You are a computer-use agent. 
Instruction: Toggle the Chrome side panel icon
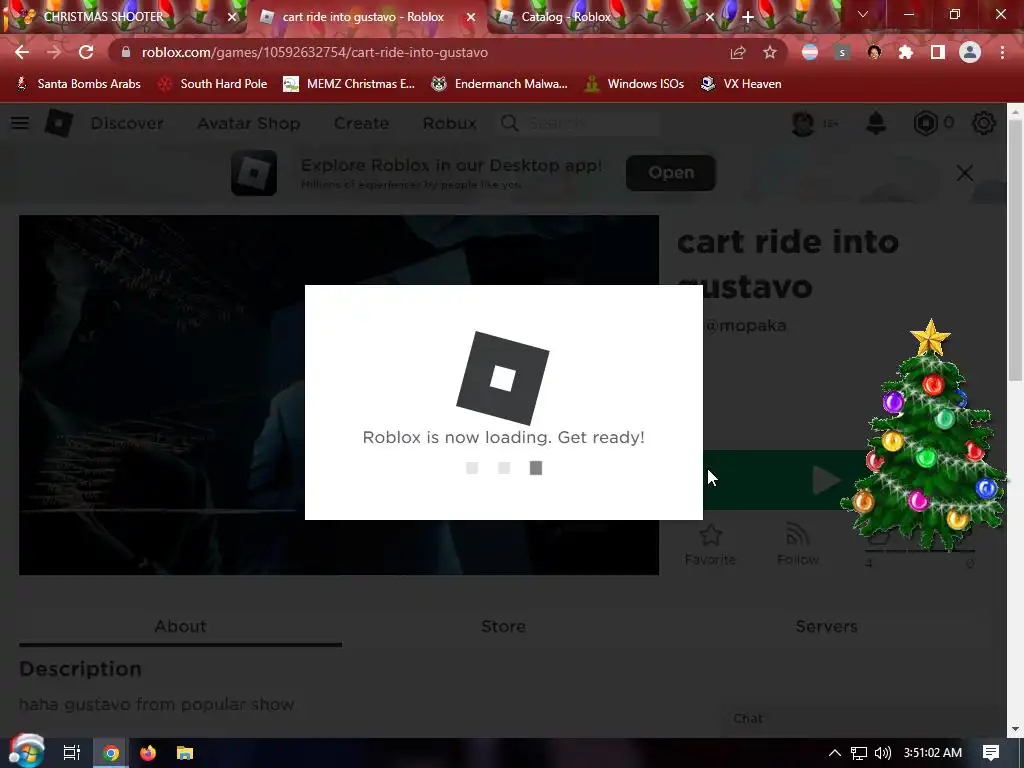point(938,52)
